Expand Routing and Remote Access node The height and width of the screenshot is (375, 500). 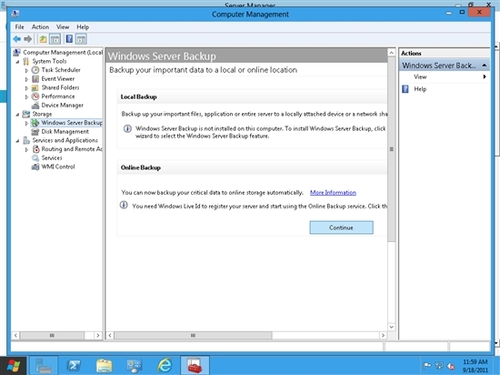click(x=26, y=150)
